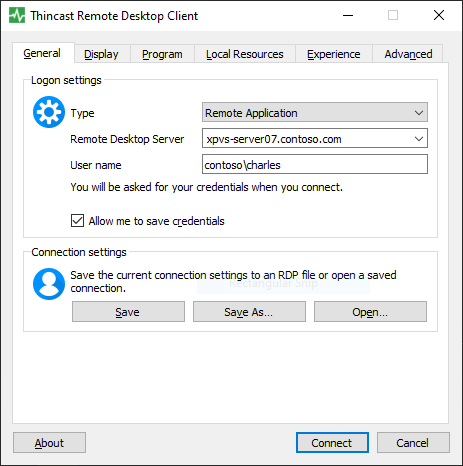Click the blue gear Logon settings icon
The width and height of the screenshot is (463, 466).
click(x=49, y=112)
